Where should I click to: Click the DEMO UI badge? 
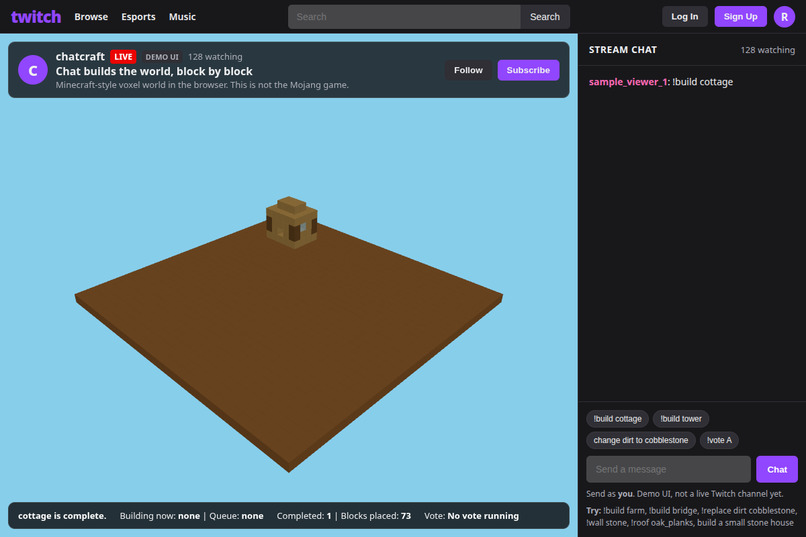point(162,57)
